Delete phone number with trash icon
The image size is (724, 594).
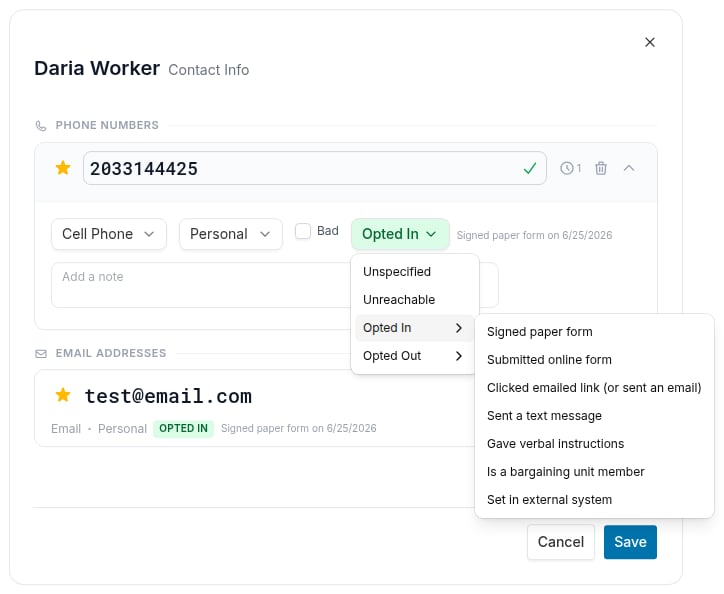pos(601,168)
